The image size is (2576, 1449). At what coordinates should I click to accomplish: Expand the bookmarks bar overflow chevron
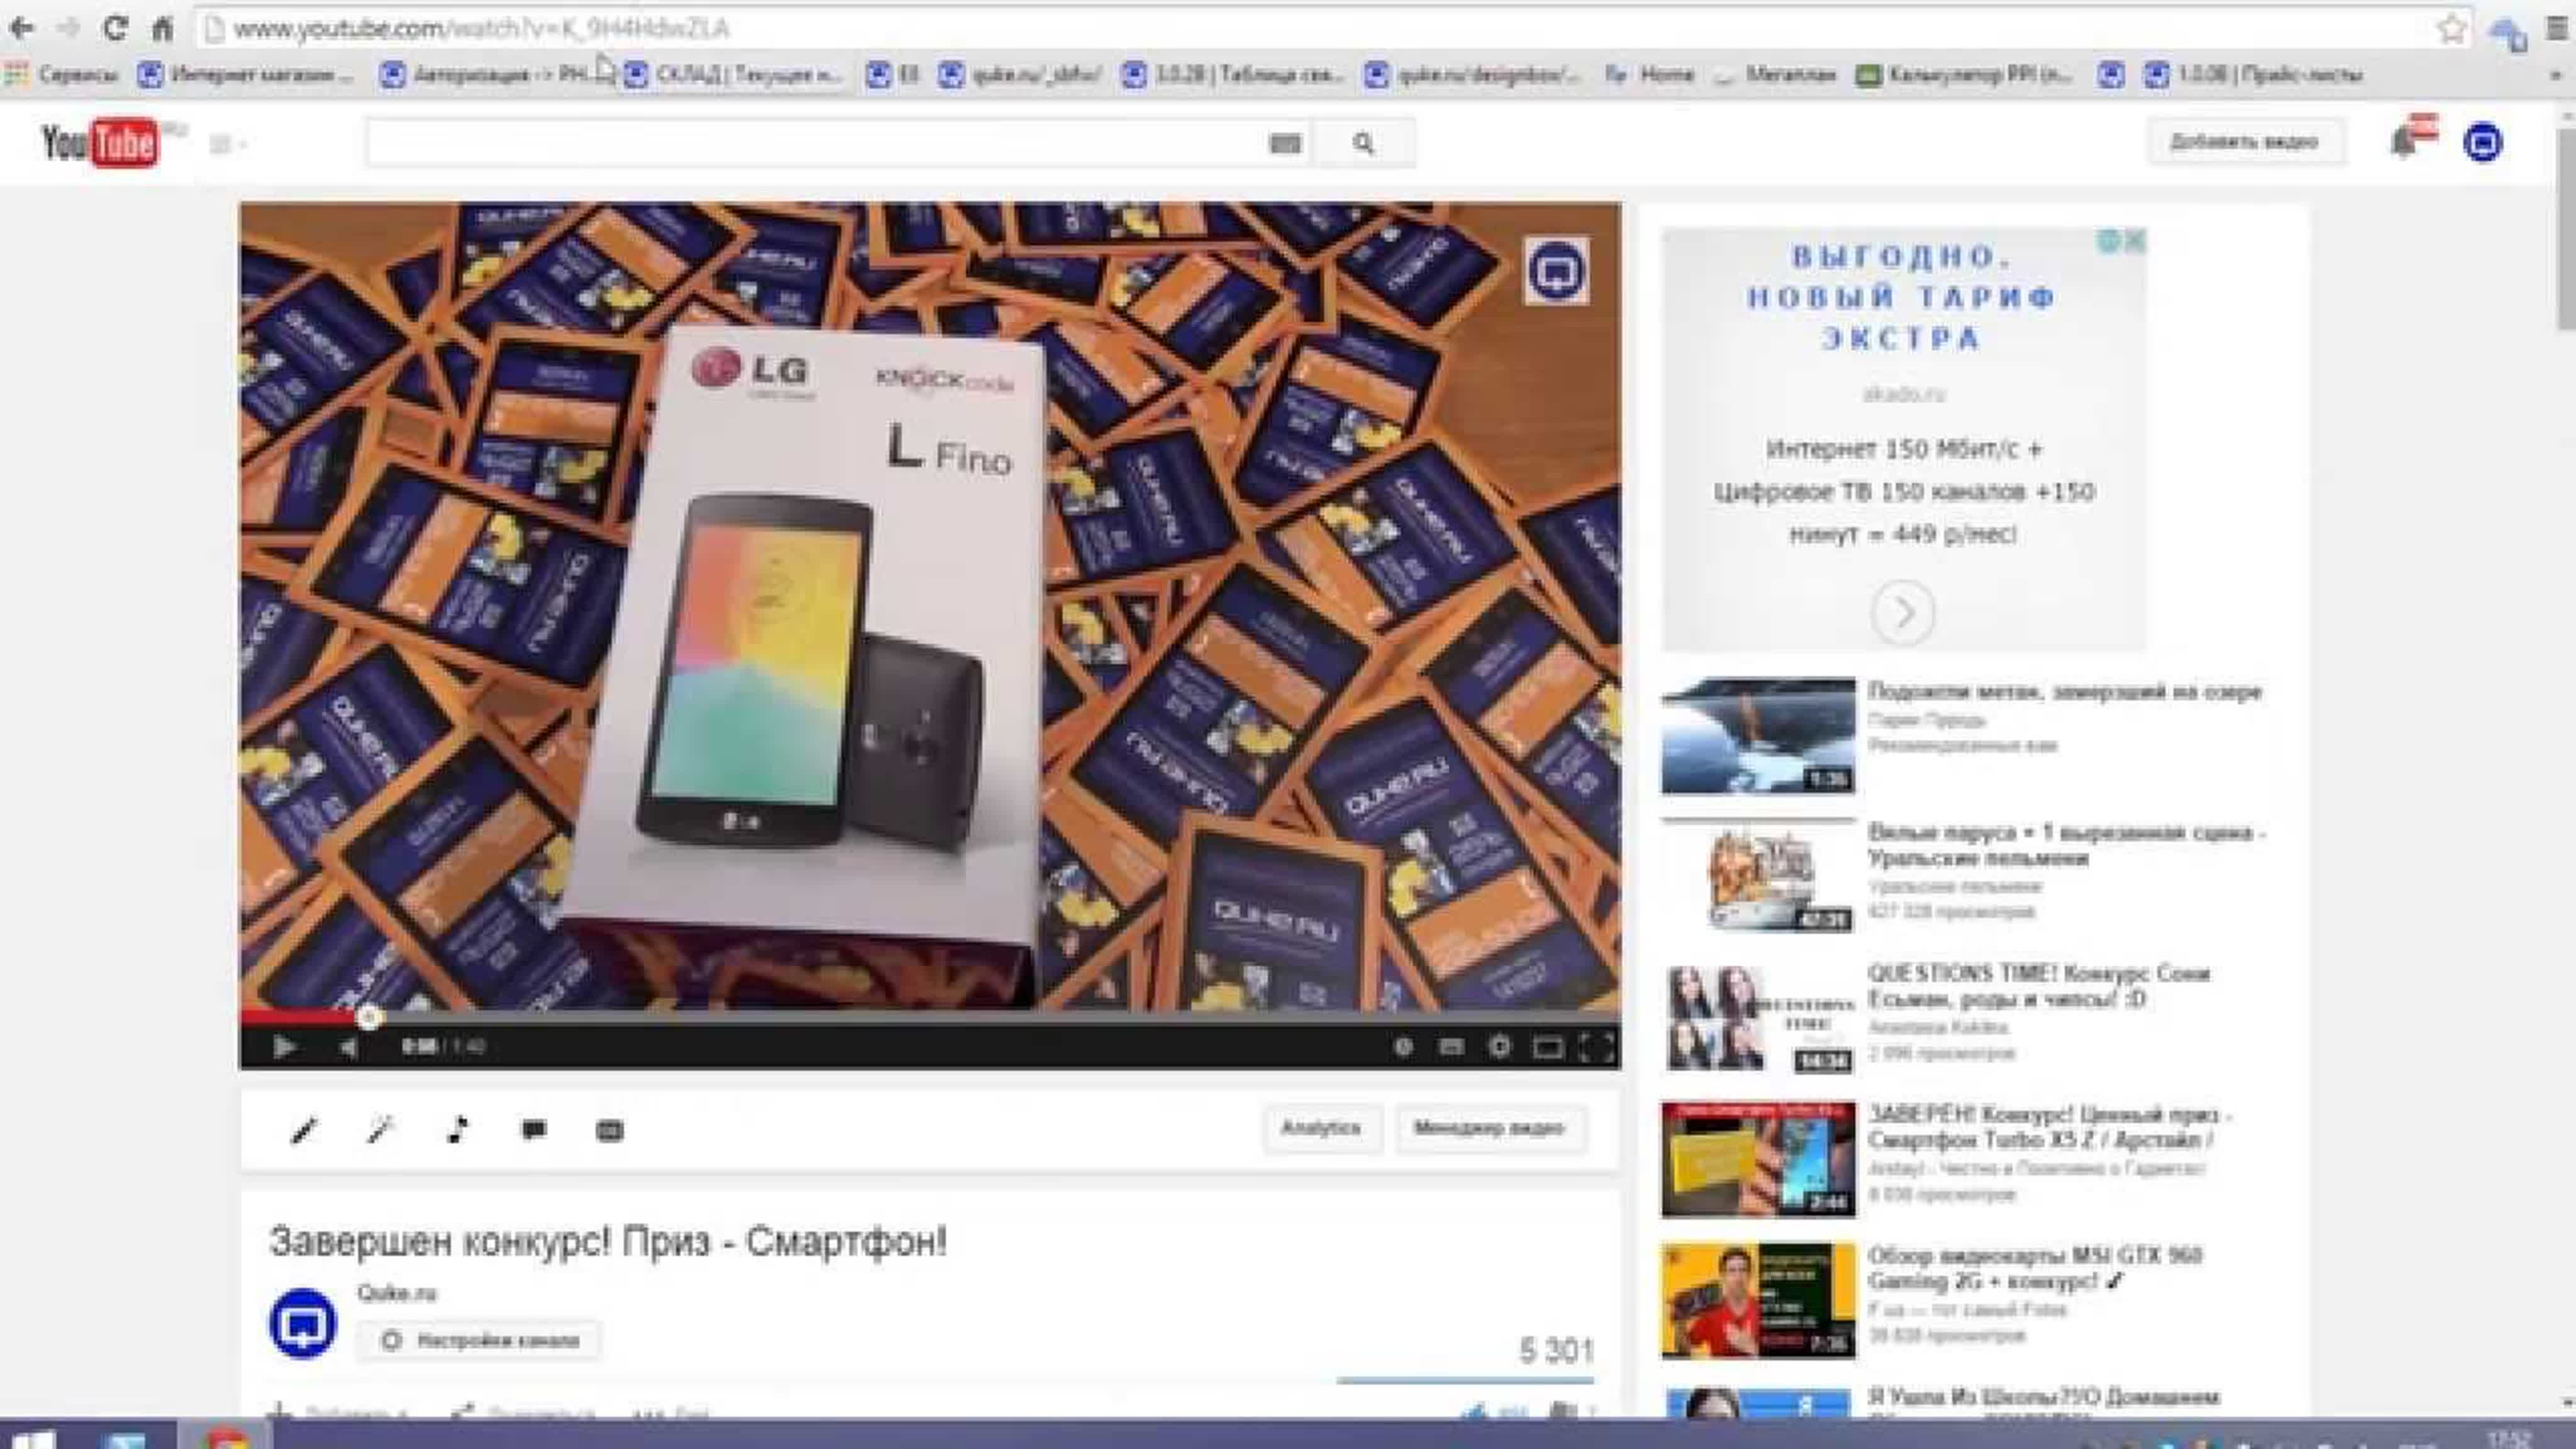(x=2557, y=75)
